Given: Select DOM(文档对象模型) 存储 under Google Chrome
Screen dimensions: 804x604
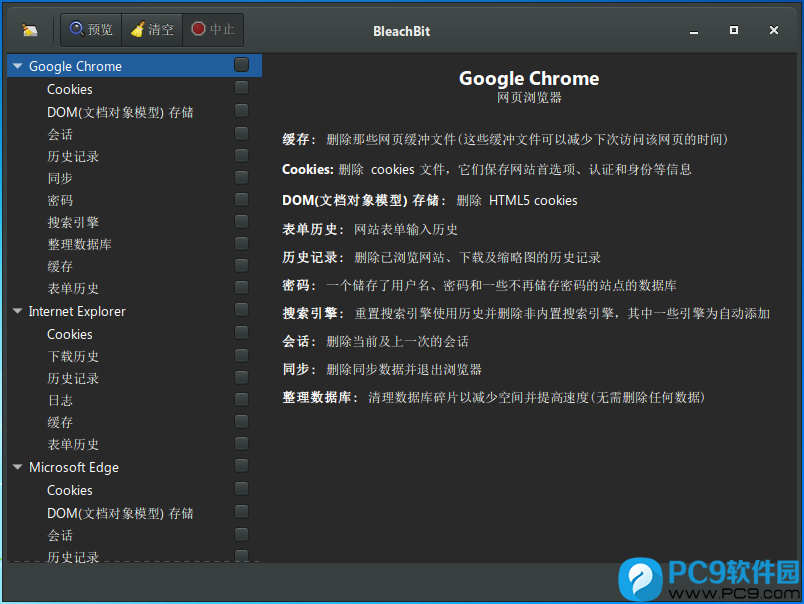Looking at the screenshot, I should [120, 112].
